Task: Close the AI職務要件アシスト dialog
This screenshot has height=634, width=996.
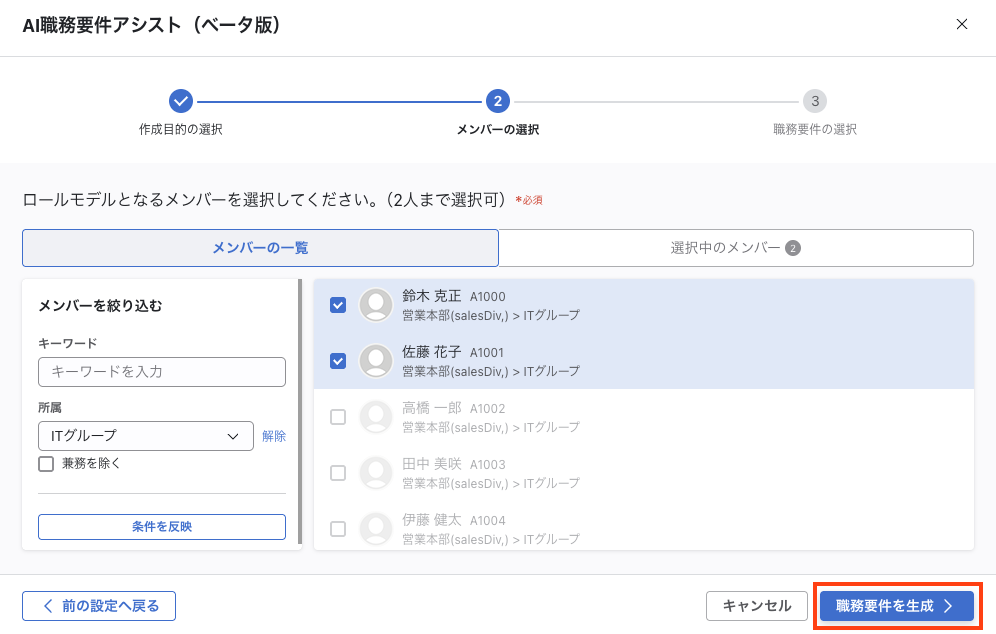Action: click(x=962, y=24)
